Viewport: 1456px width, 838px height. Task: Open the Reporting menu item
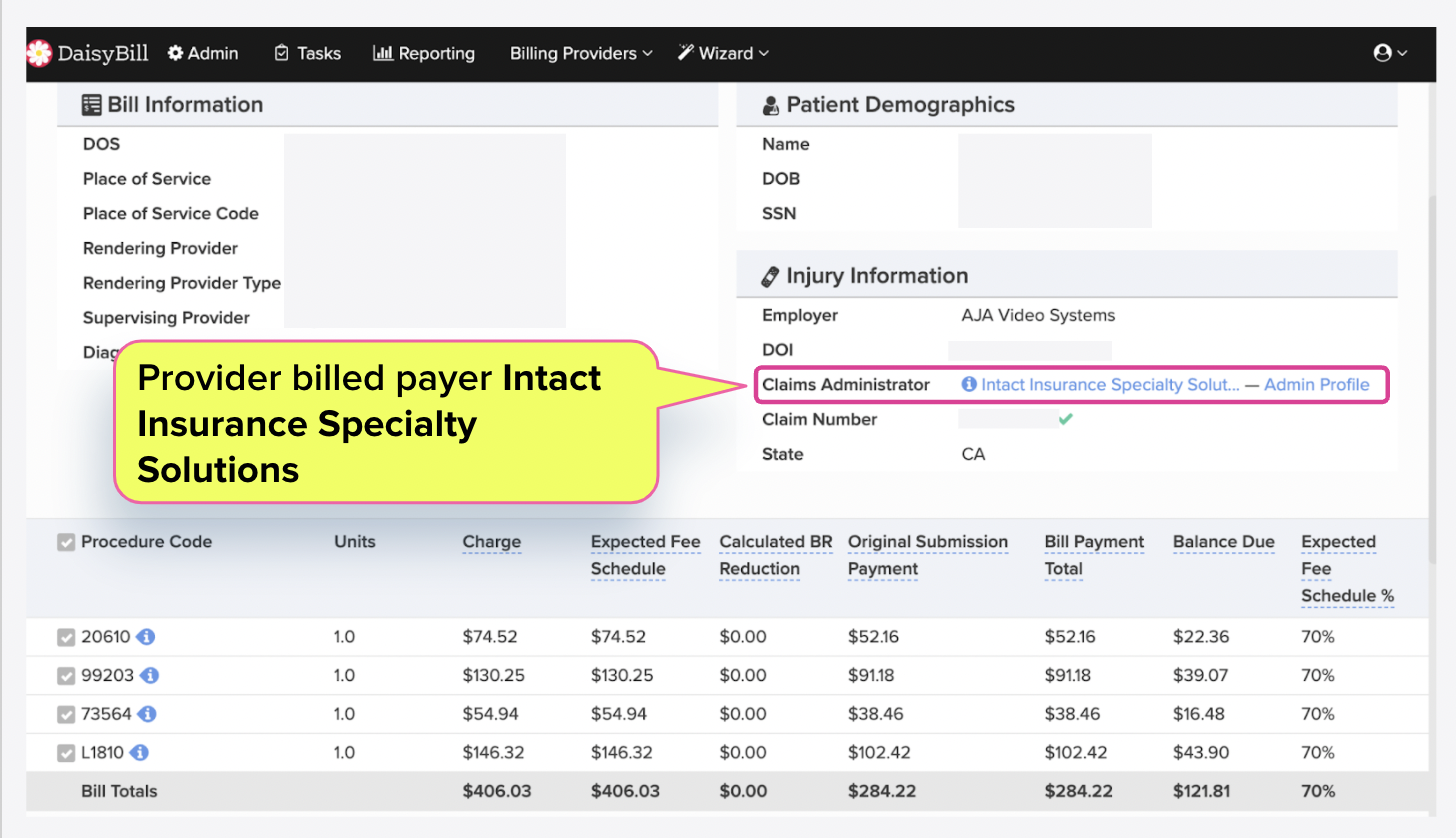click(x=424, y=53)
